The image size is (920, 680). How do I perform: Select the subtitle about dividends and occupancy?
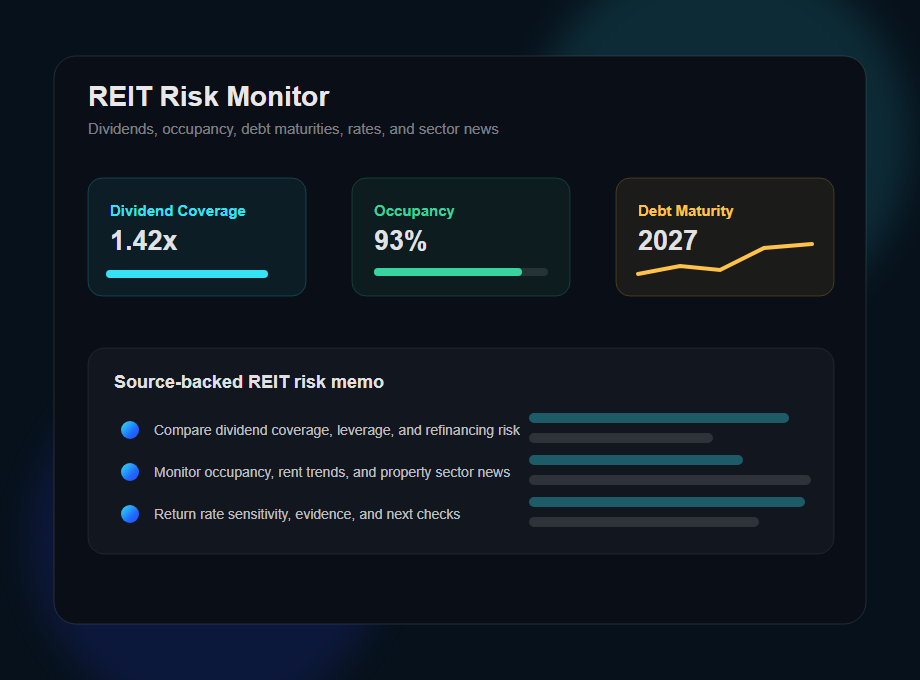[x=293, y=129]
